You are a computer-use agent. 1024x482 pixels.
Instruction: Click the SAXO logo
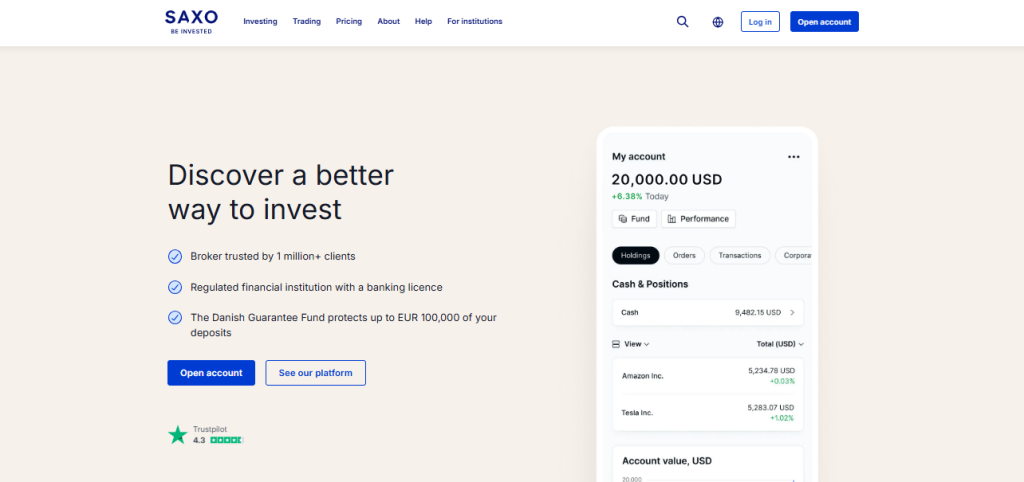click(x=190, y=20)
